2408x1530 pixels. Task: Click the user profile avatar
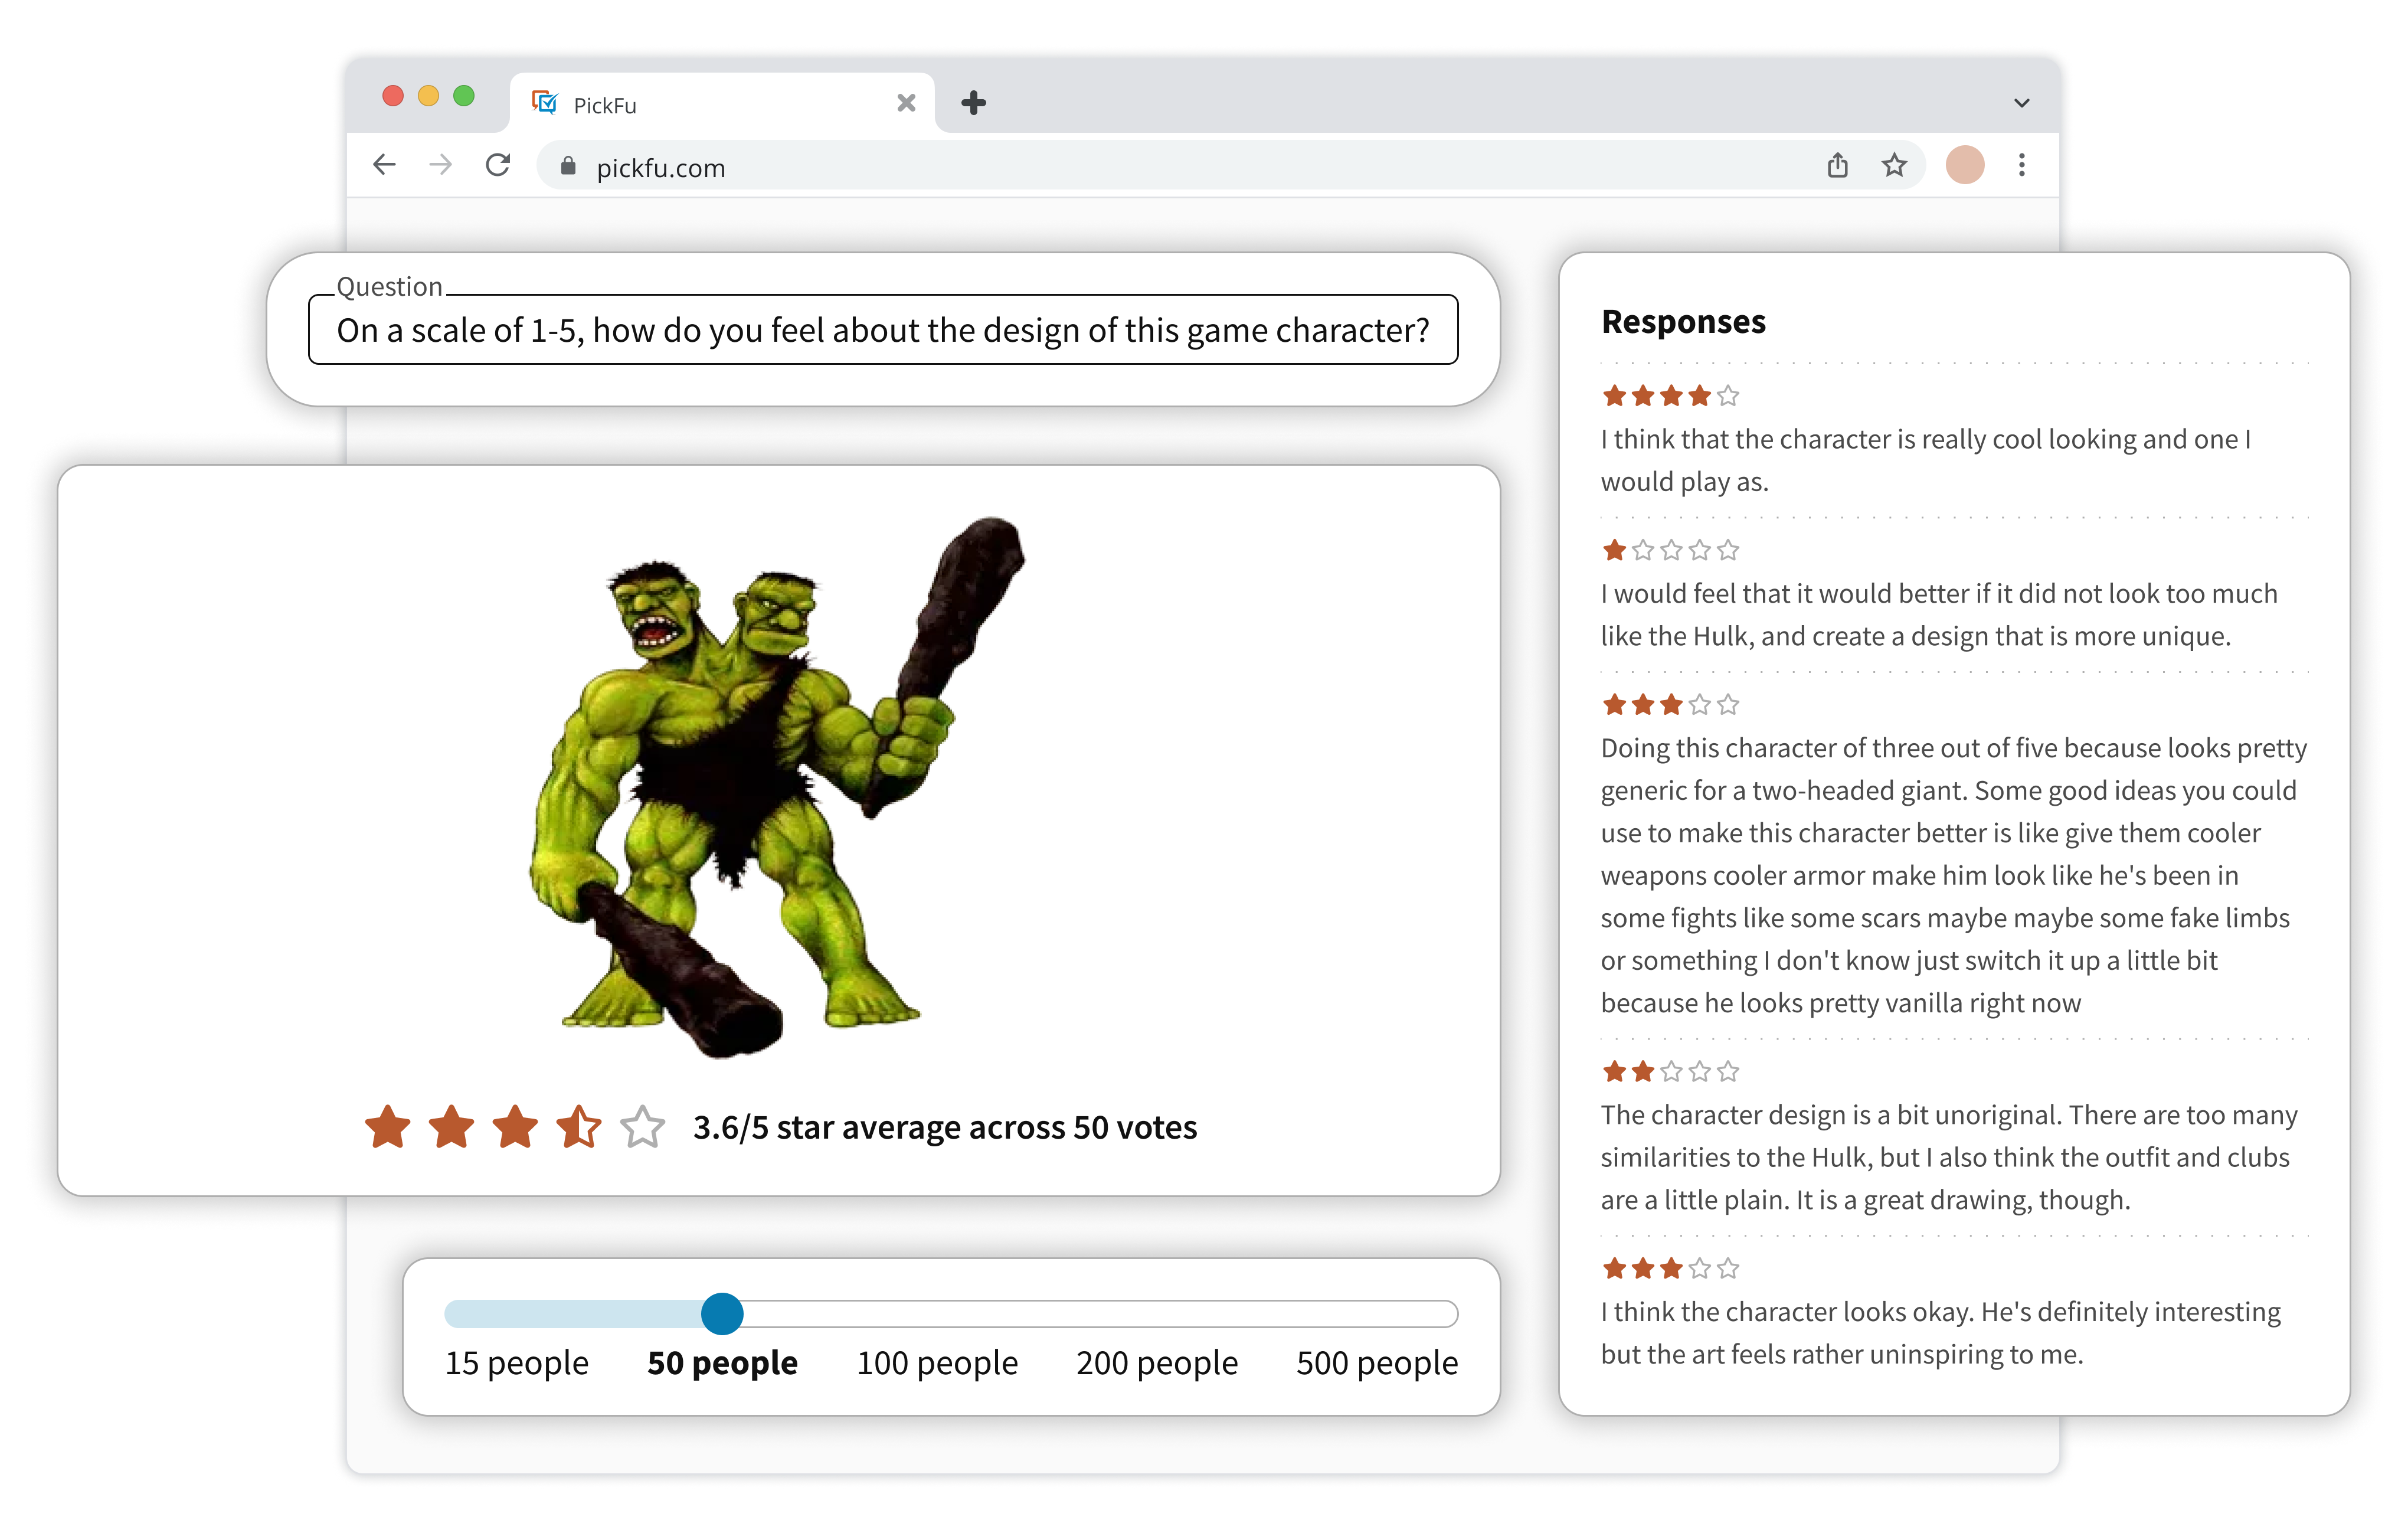tap(1964, 165)
